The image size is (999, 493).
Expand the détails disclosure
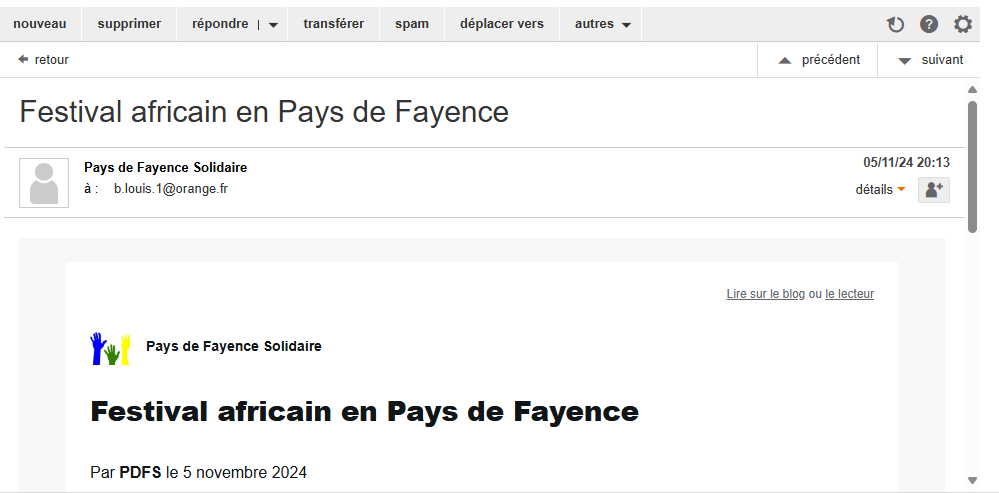(880, 189)
